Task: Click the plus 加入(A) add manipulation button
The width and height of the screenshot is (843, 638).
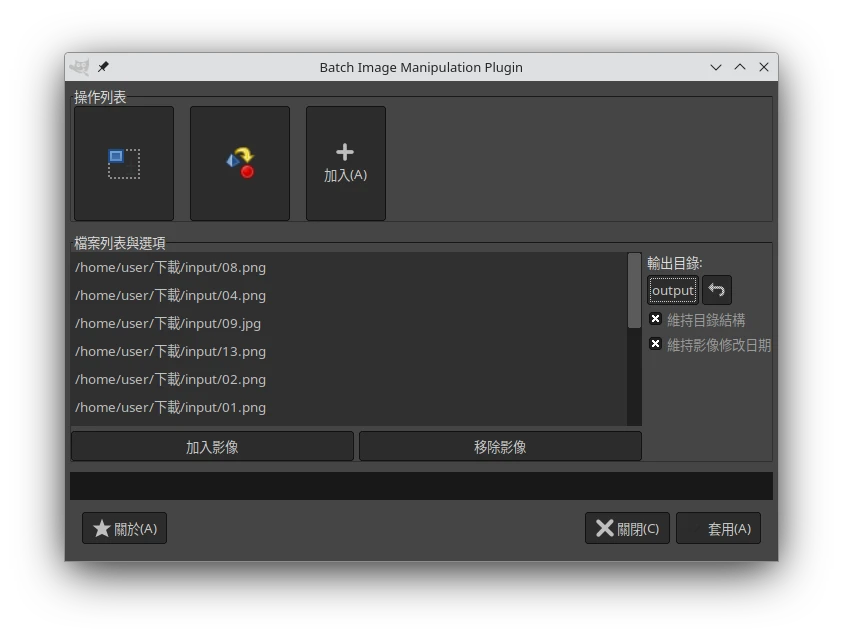Action: 345,163
